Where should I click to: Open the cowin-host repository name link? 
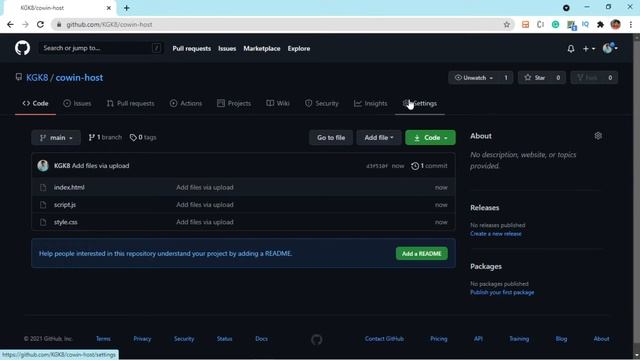pyautogui.click(x=79, y=78)
